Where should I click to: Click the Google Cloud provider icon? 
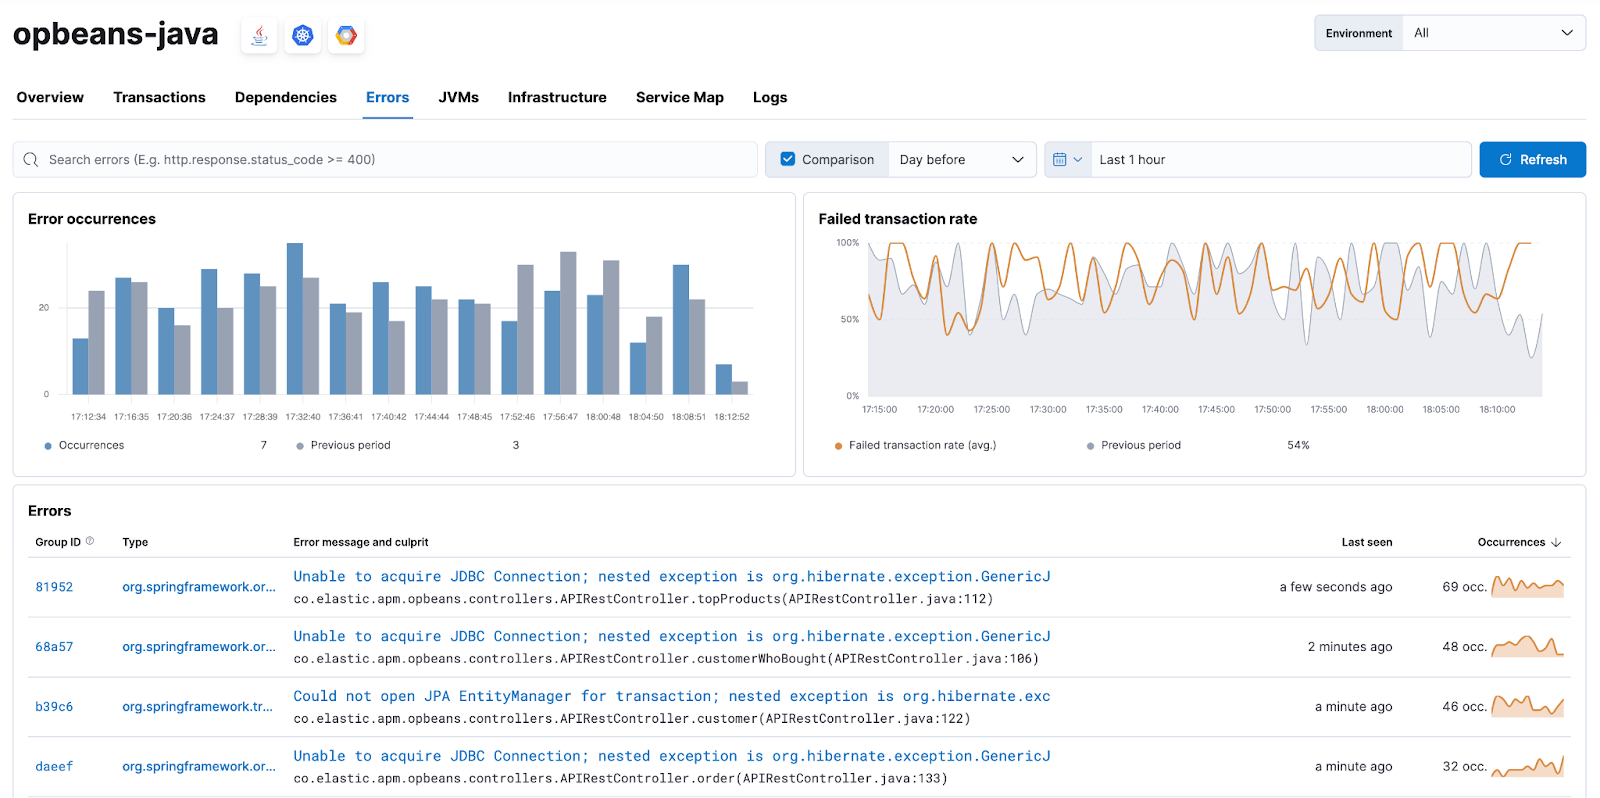tap(346, 36)
